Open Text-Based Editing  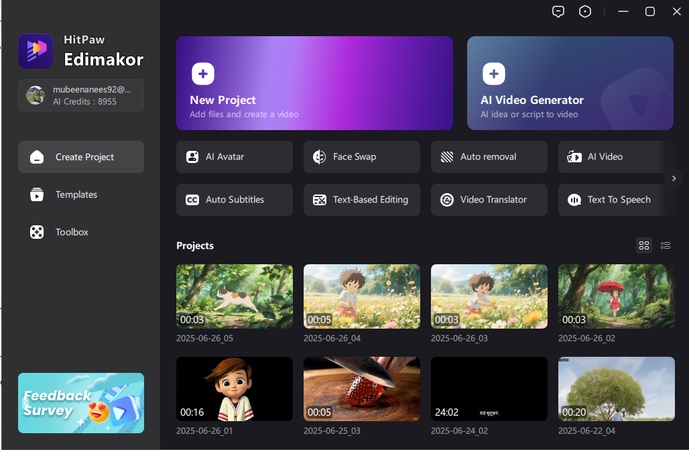[x=361, y=200]
